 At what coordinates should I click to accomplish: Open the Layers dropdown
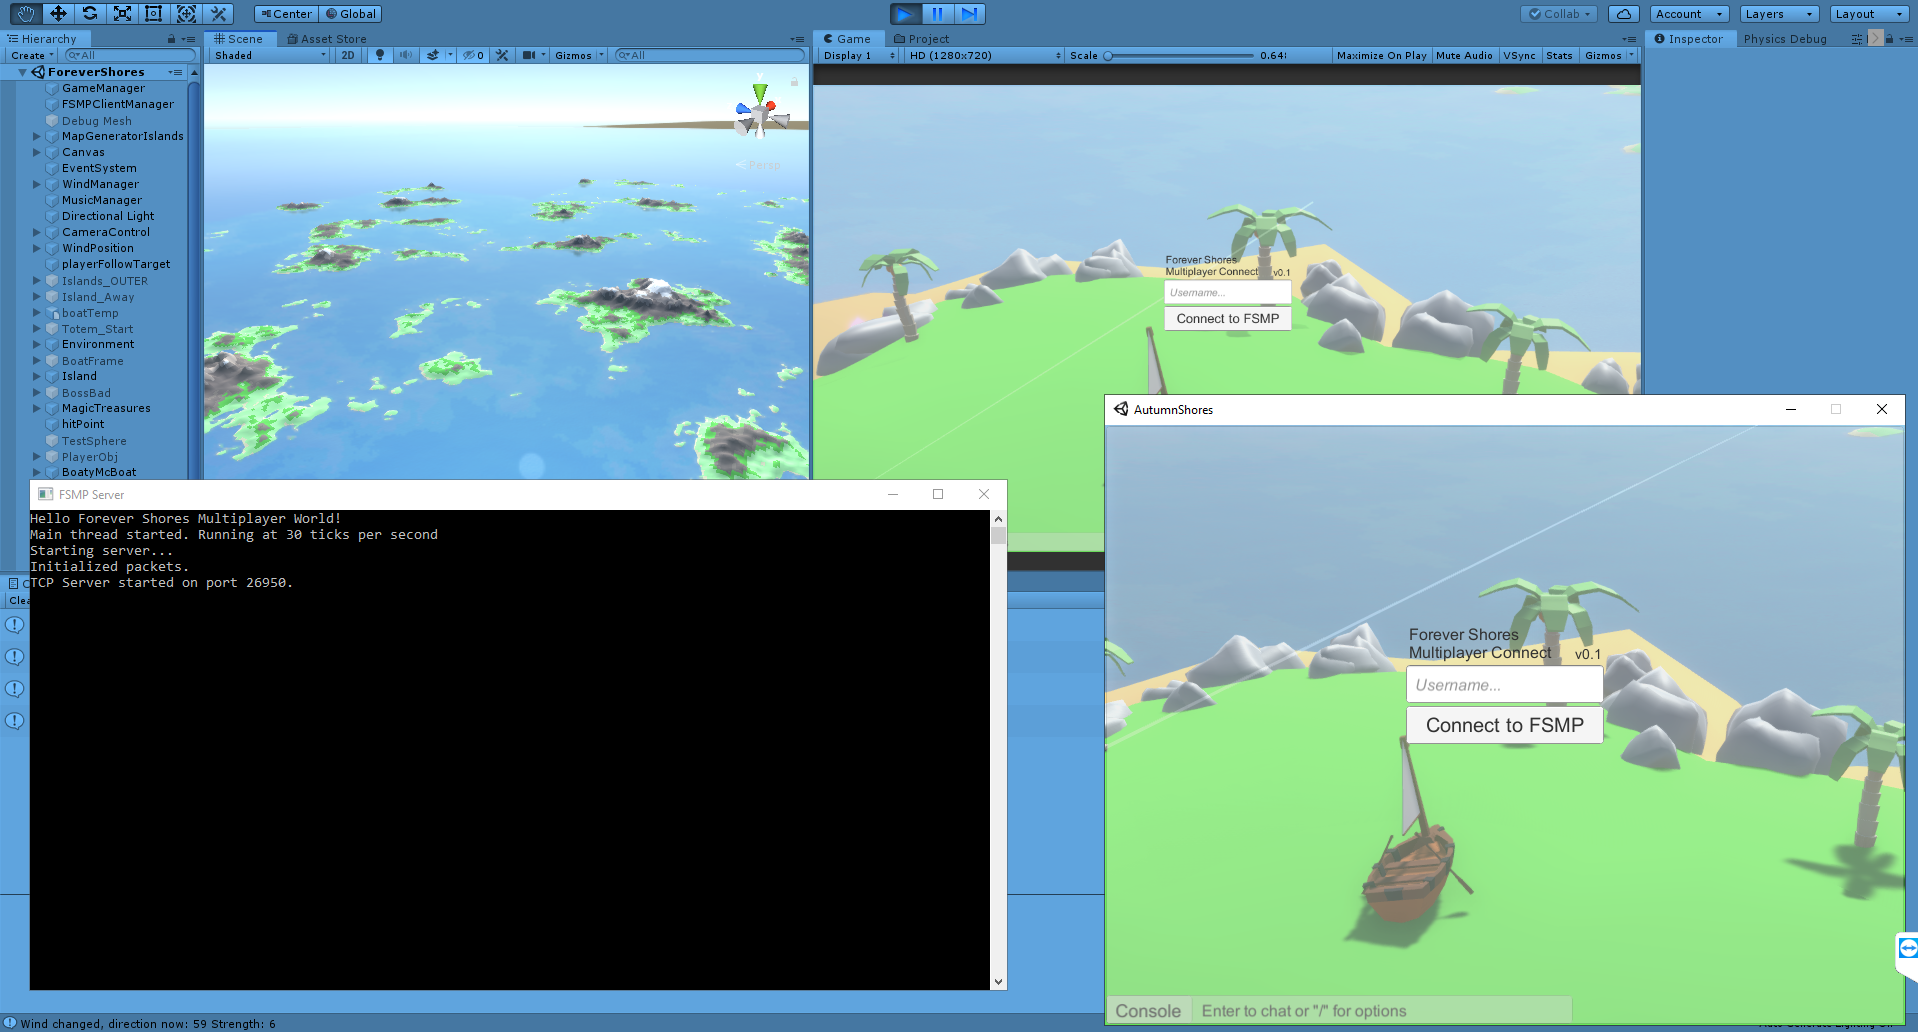pos(1779,14)
